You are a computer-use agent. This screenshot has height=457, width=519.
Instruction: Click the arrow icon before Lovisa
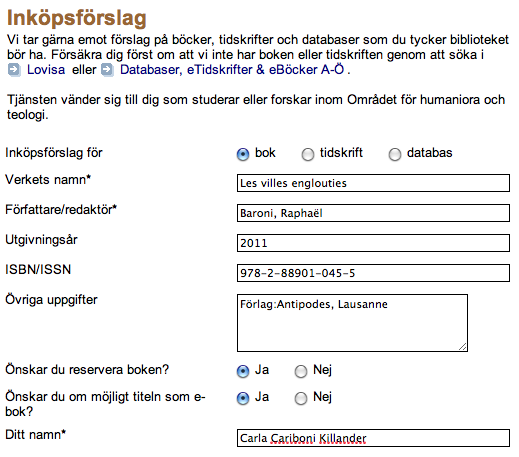[14, 70]
